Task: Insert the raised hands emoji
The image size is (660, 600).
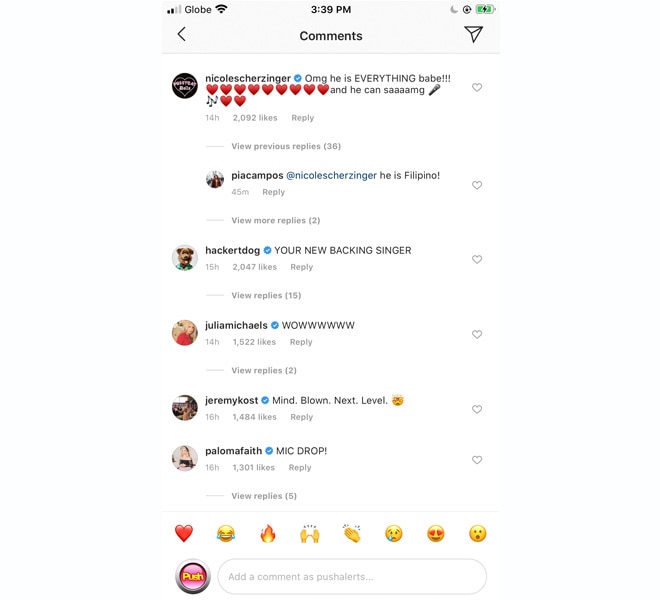Action: point(310,533)
